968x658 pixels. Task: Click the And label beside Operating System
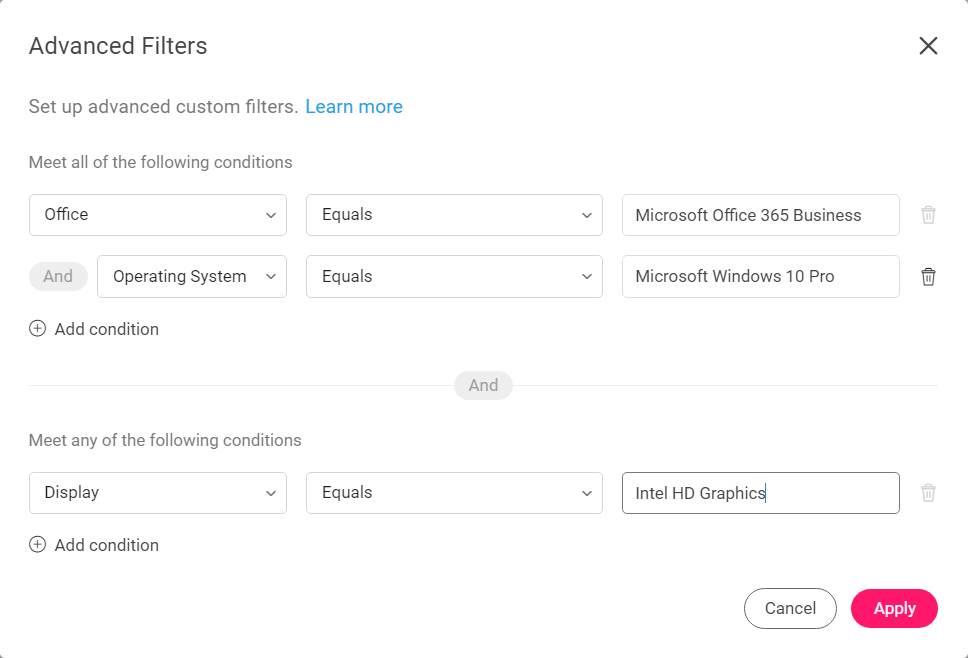58,276
